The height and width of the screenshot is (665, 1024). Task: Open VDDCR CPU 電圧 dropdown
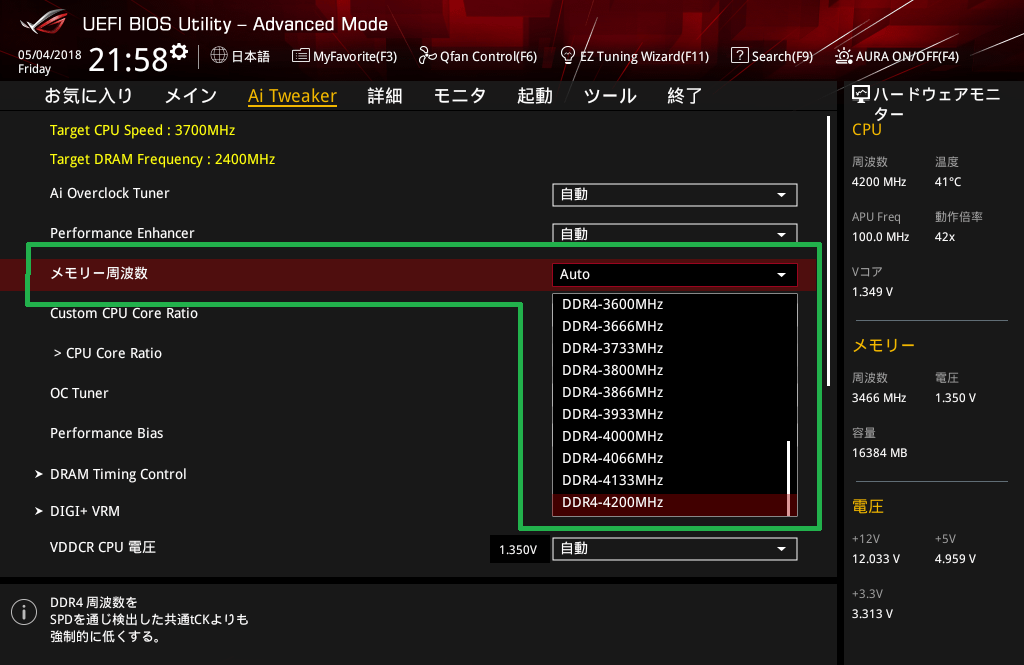pos(675,549)
